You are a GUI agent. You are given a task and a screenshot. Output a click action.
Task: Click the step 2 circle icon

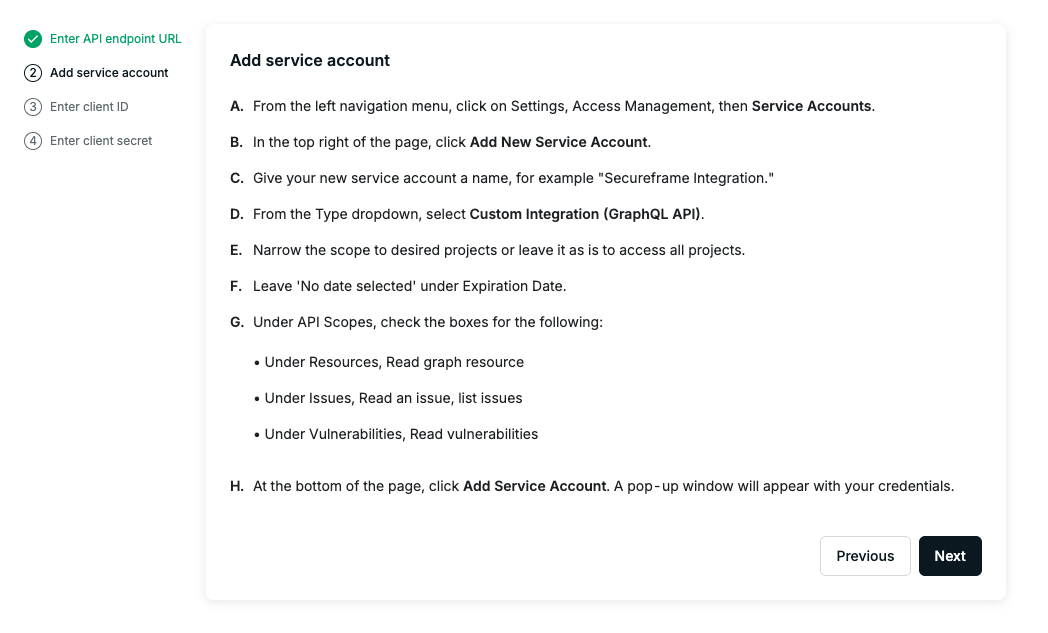pos(33,73)
